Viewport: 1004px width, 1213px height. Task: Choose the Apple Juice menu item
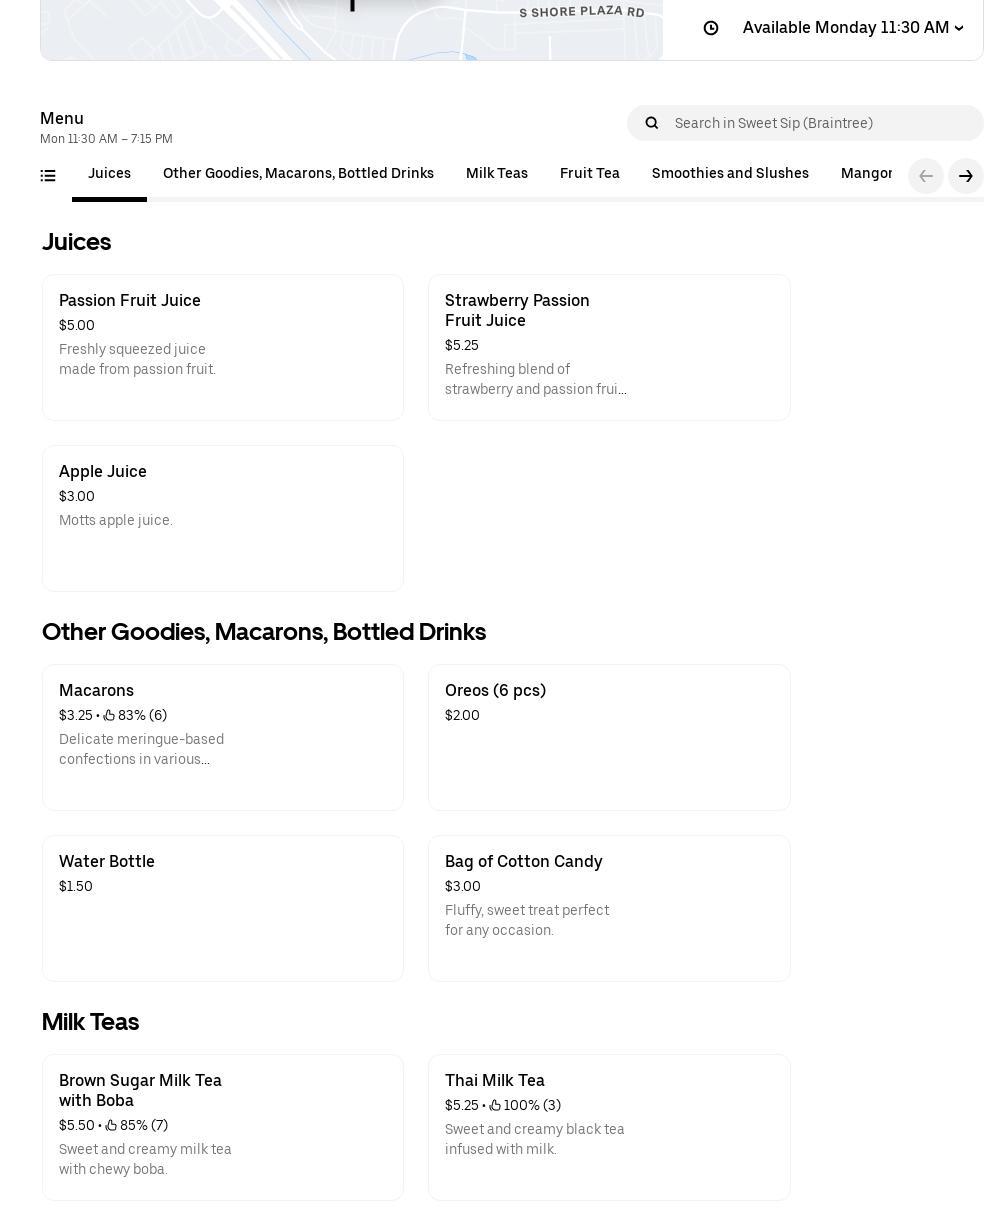(222, 518)
